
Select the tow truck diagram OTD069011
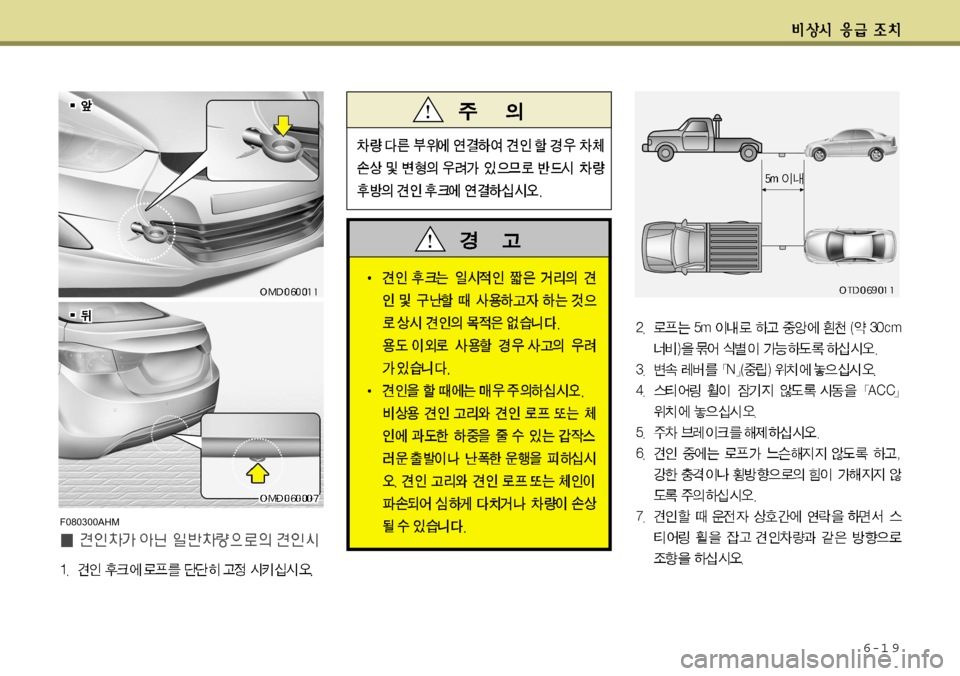767,195
